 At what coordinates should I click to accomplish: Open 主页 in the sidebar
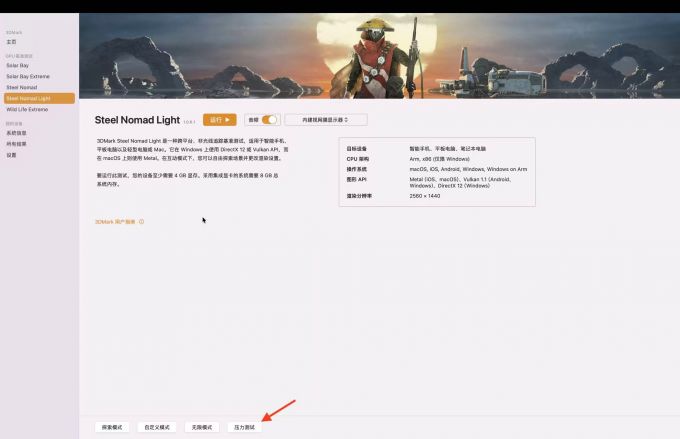click(x=11, y=42)
